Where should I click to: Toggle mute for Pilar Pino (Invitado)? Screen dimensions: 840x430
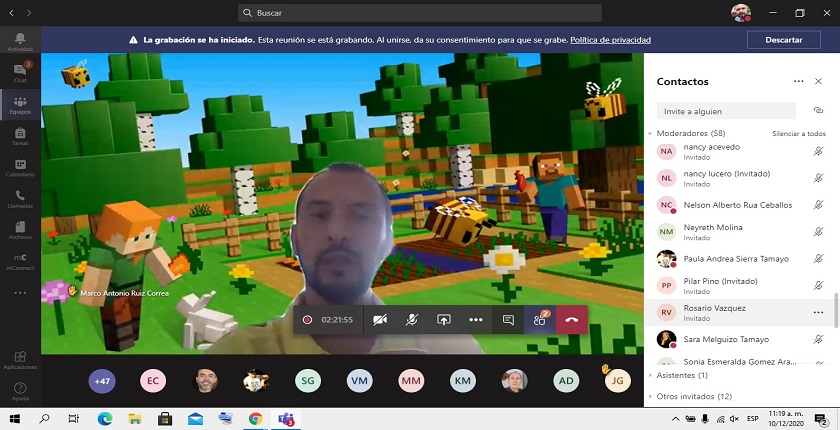coord(818,285)
